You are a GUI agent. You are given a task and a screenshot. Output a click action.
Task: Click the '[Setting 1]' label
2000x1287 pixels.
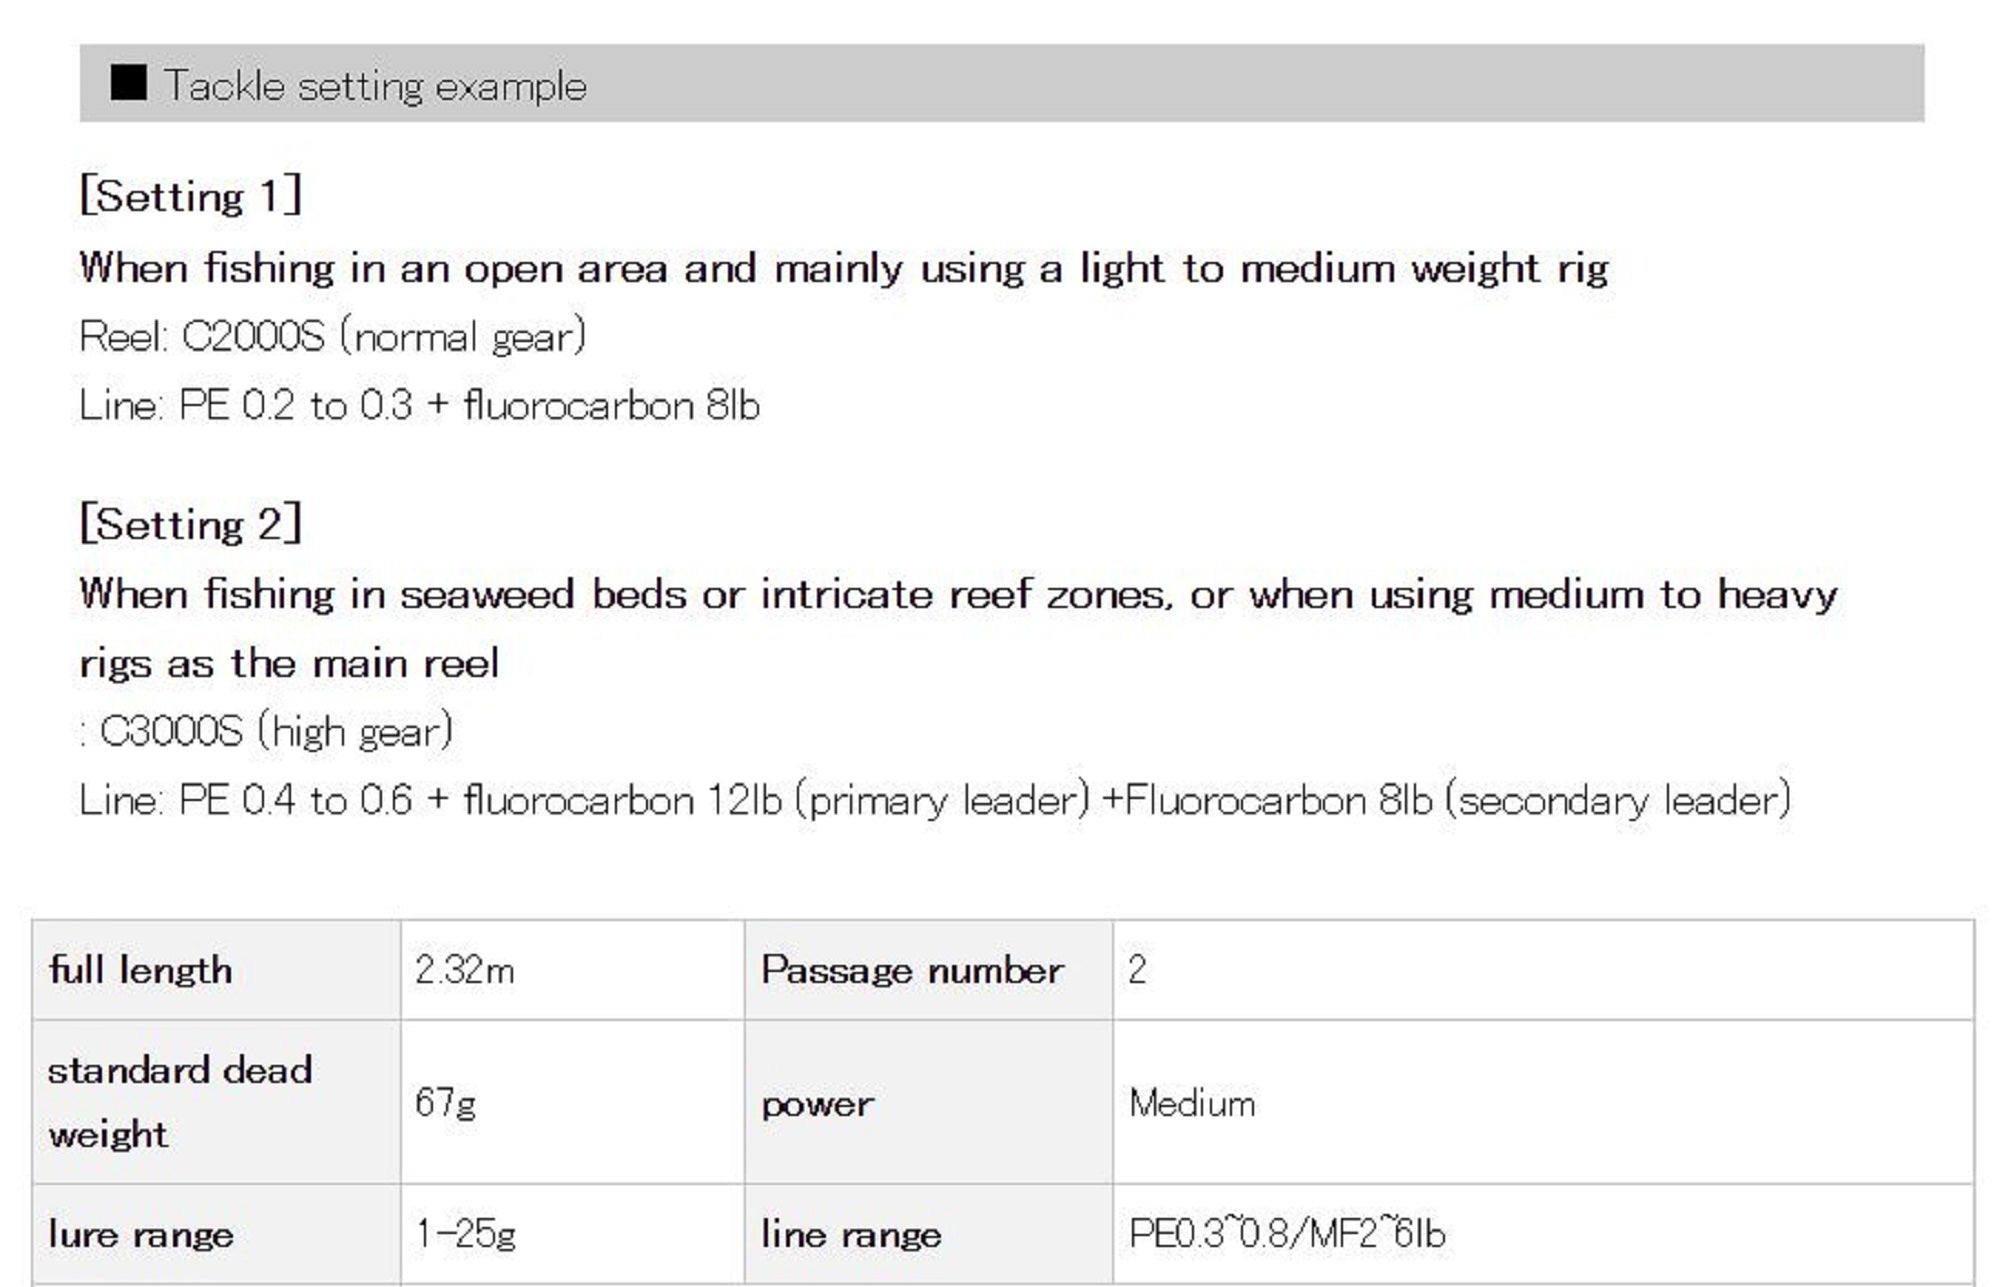pyautogui.click(x=190, y=196)
